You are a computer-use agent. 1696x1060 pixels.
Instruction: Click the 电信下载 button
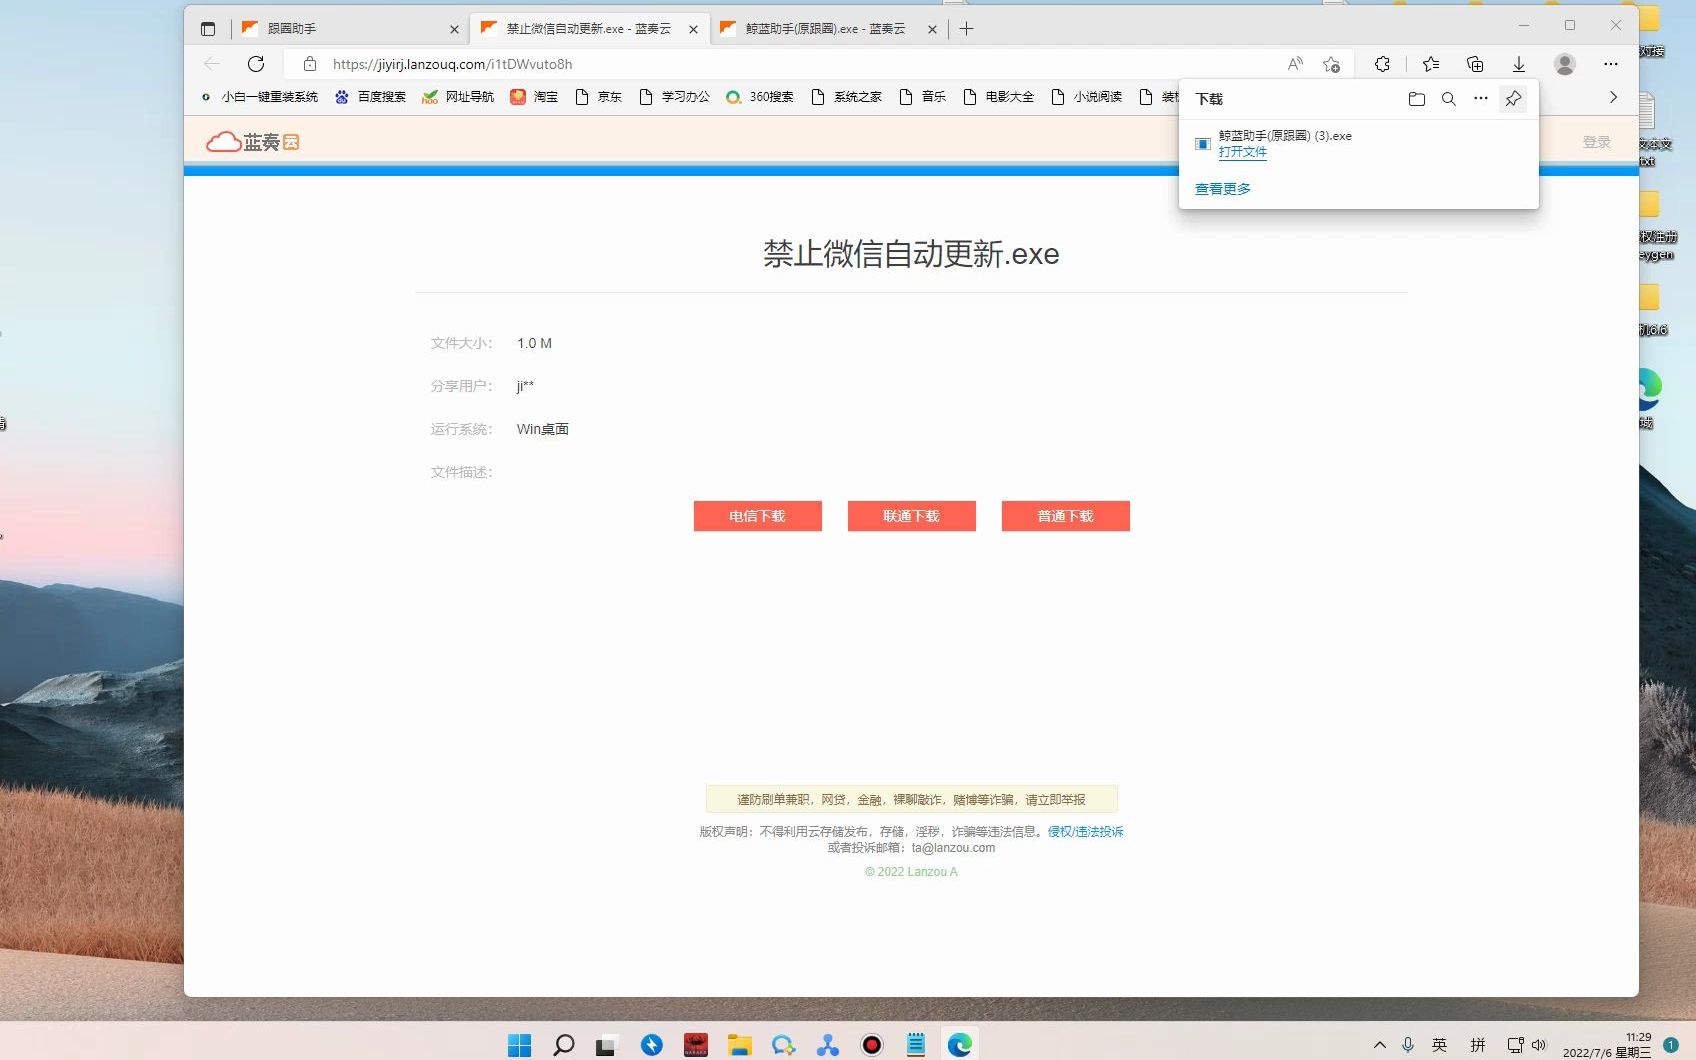pos(757,516)
